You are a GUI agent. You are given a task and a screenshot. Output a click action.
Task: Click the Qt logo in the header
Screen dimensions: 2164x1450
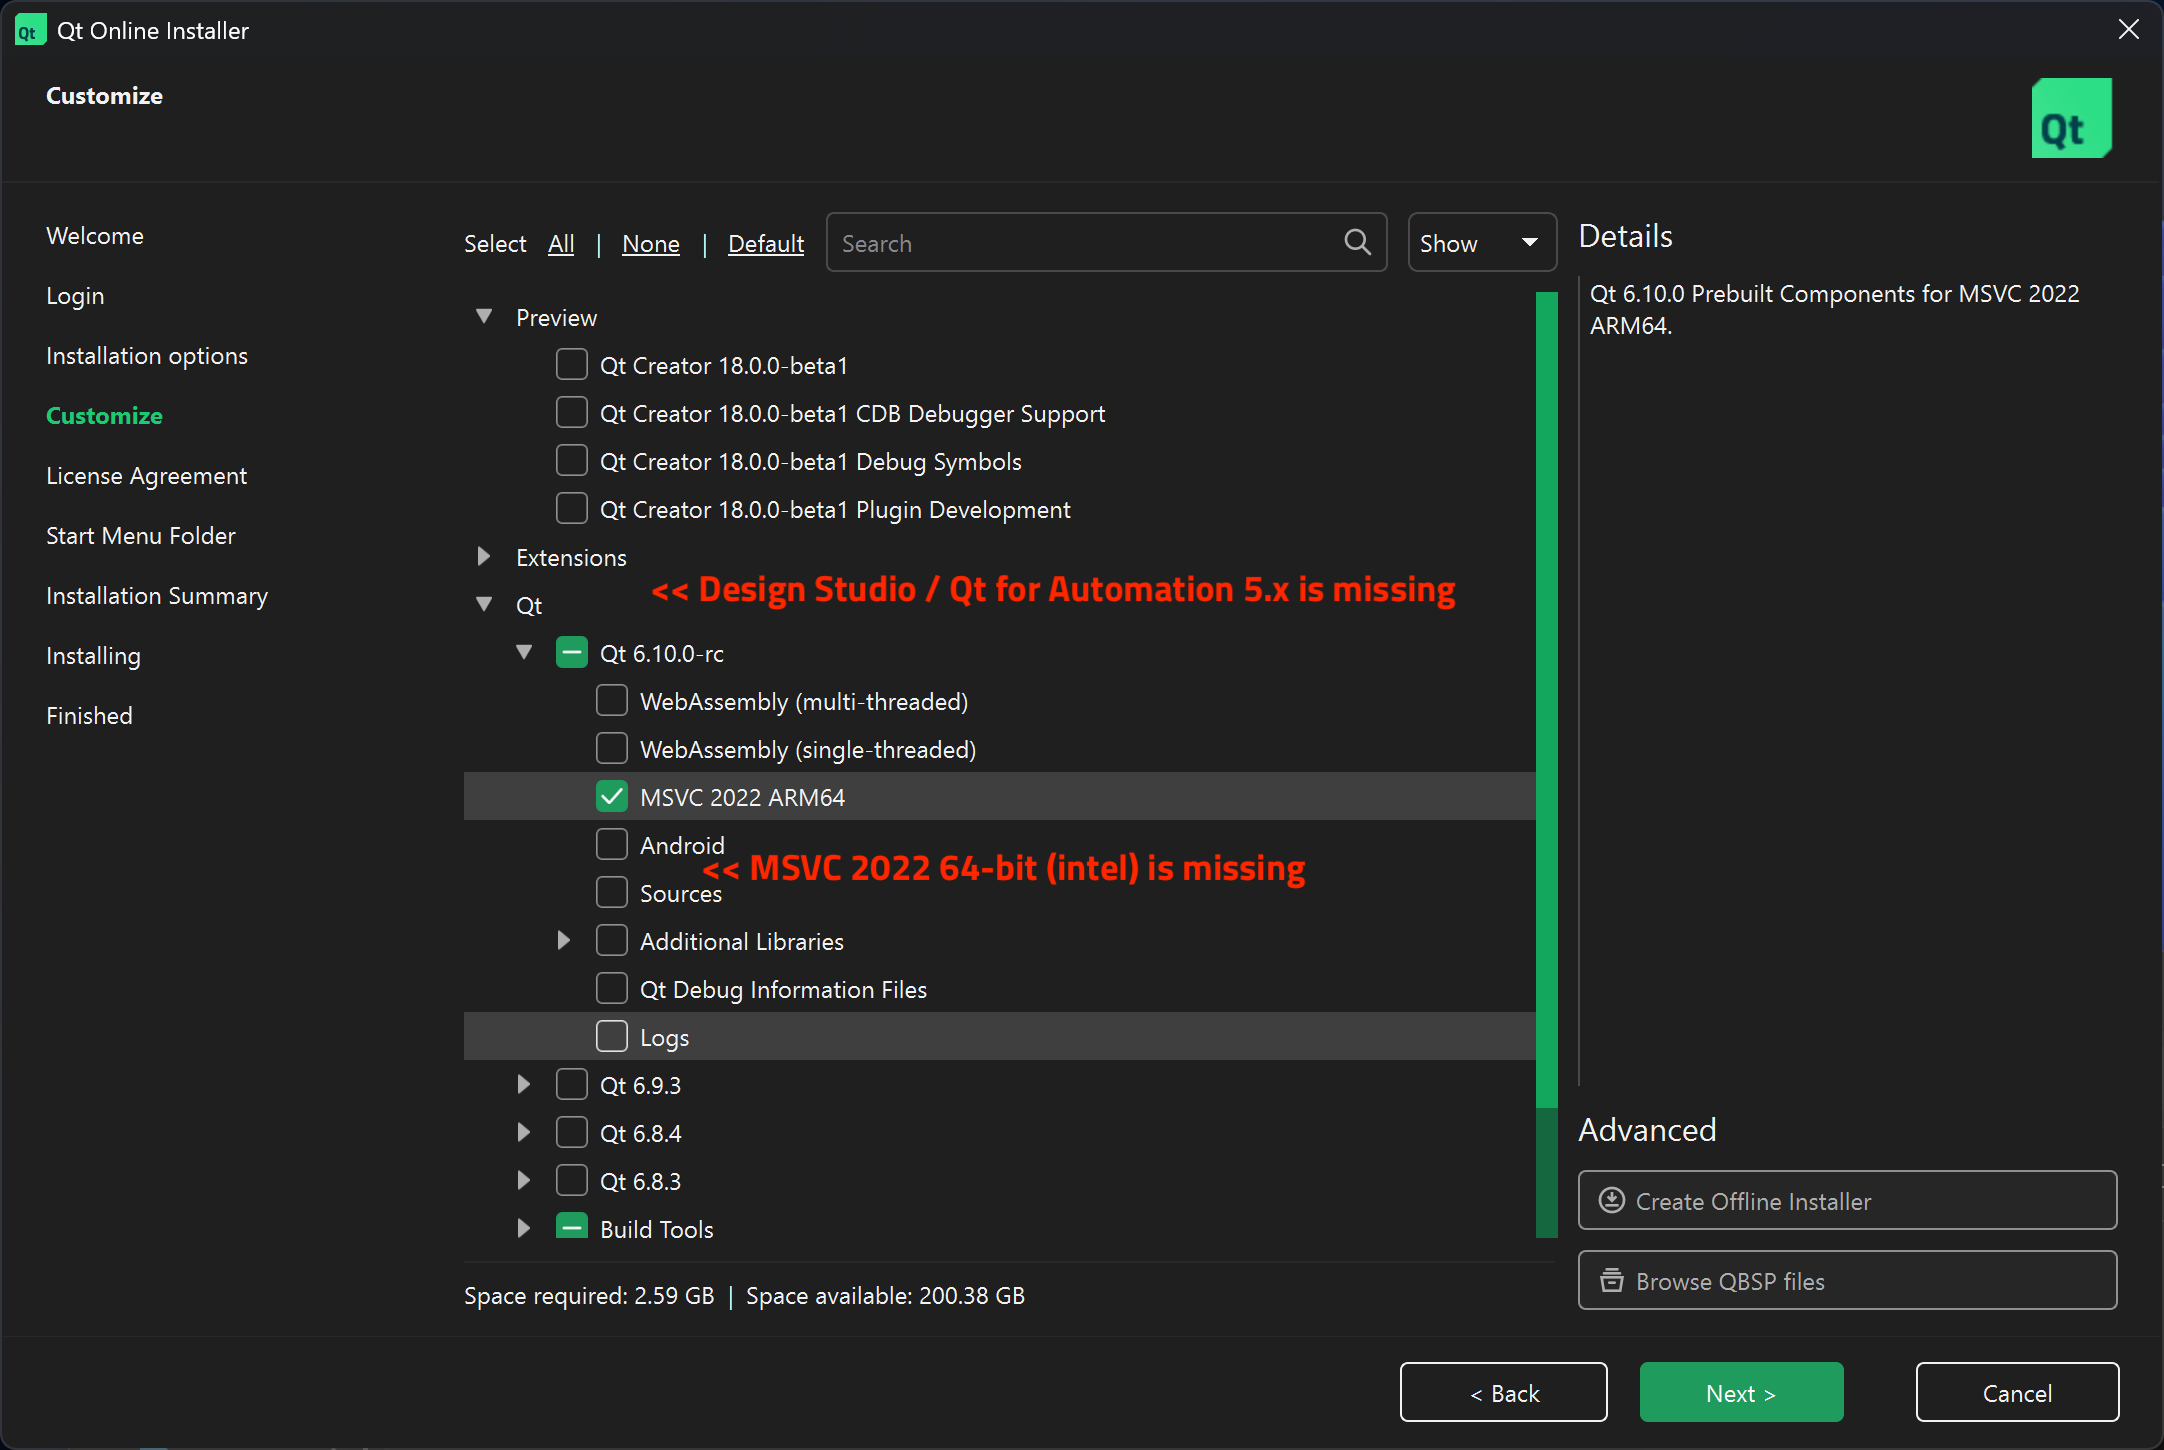pos(2070,119)
